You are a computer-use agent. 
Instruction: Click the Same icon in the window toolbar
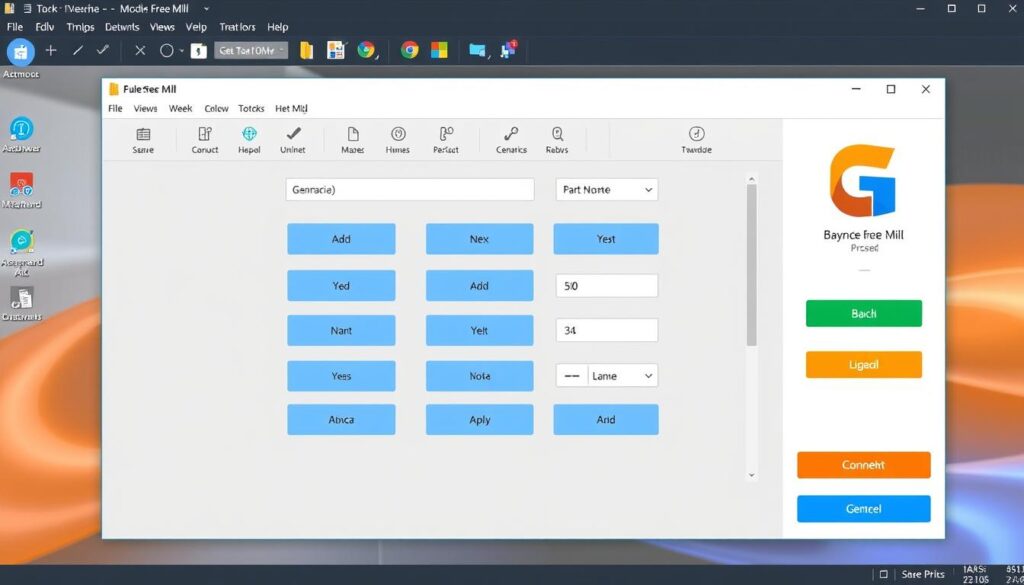(143, 140)
